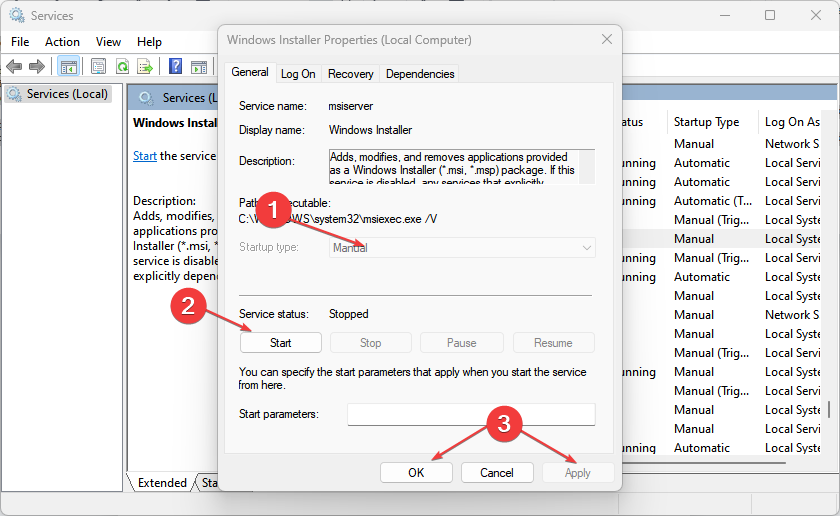The width and height of the screenshot is (840, 516).
Task: Click the Services list vertical scrollbar thumb
Action: tap(829, 409)
